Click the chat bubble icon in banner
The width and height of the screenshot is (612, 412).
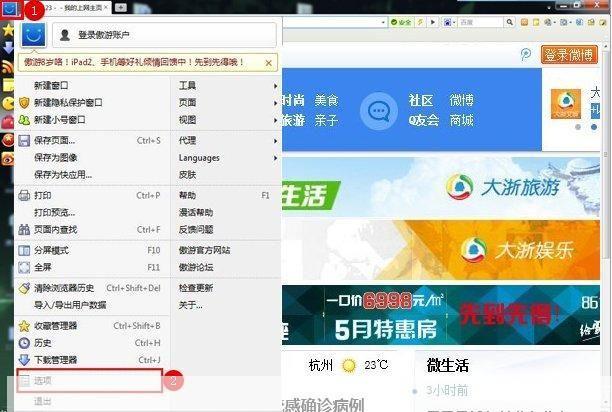coord(379,111)
